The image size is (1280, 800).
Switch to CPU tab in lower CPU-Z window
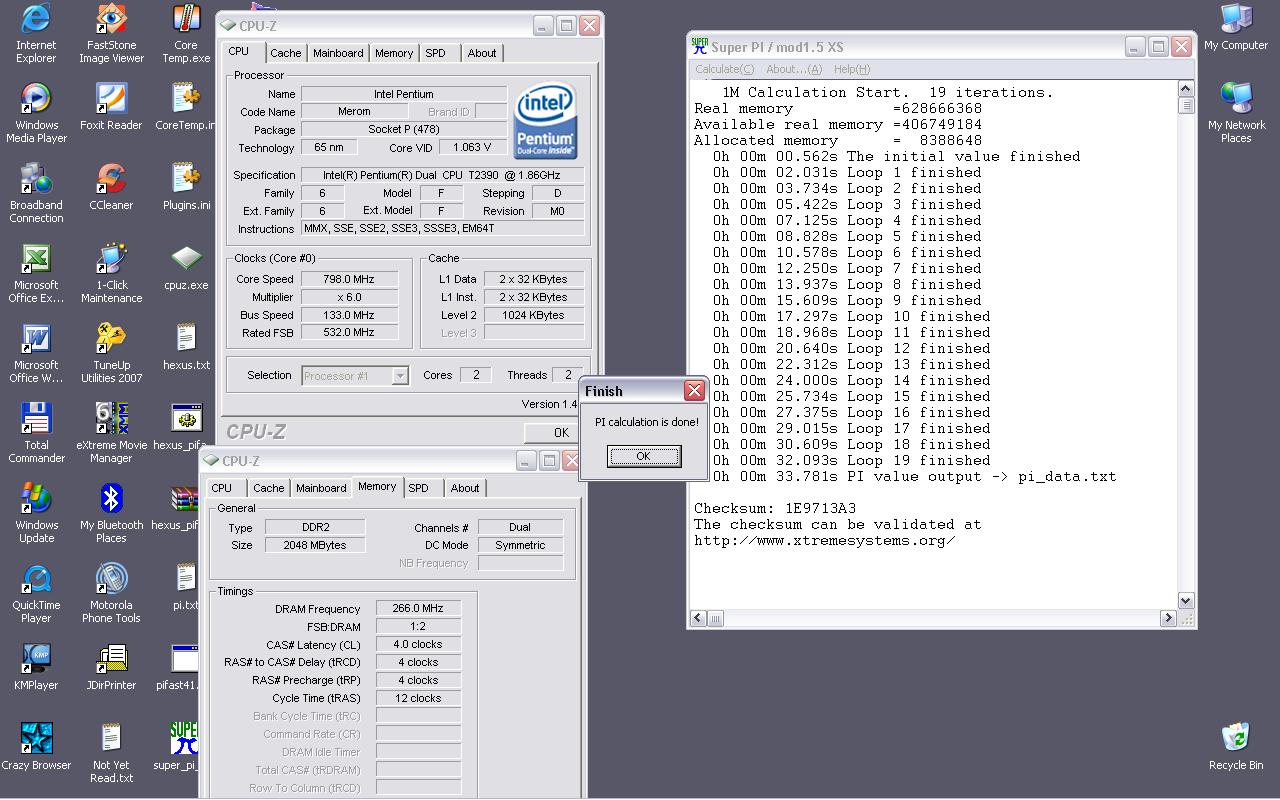point(222,488)
